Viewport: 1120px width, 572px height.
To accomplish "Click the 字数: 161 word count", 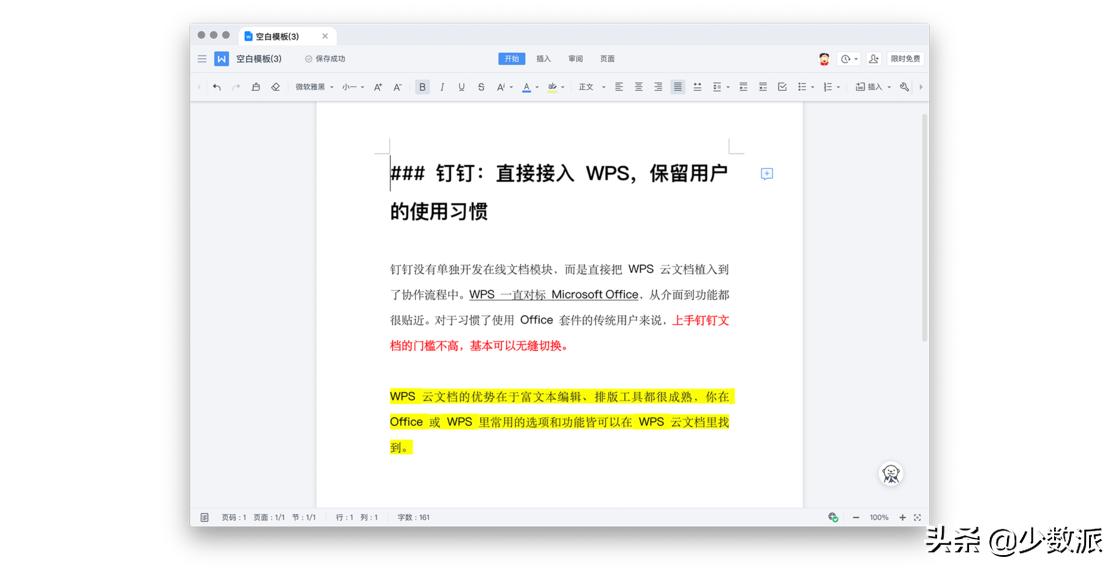I will pyautogui.click(x=414, y=517).
